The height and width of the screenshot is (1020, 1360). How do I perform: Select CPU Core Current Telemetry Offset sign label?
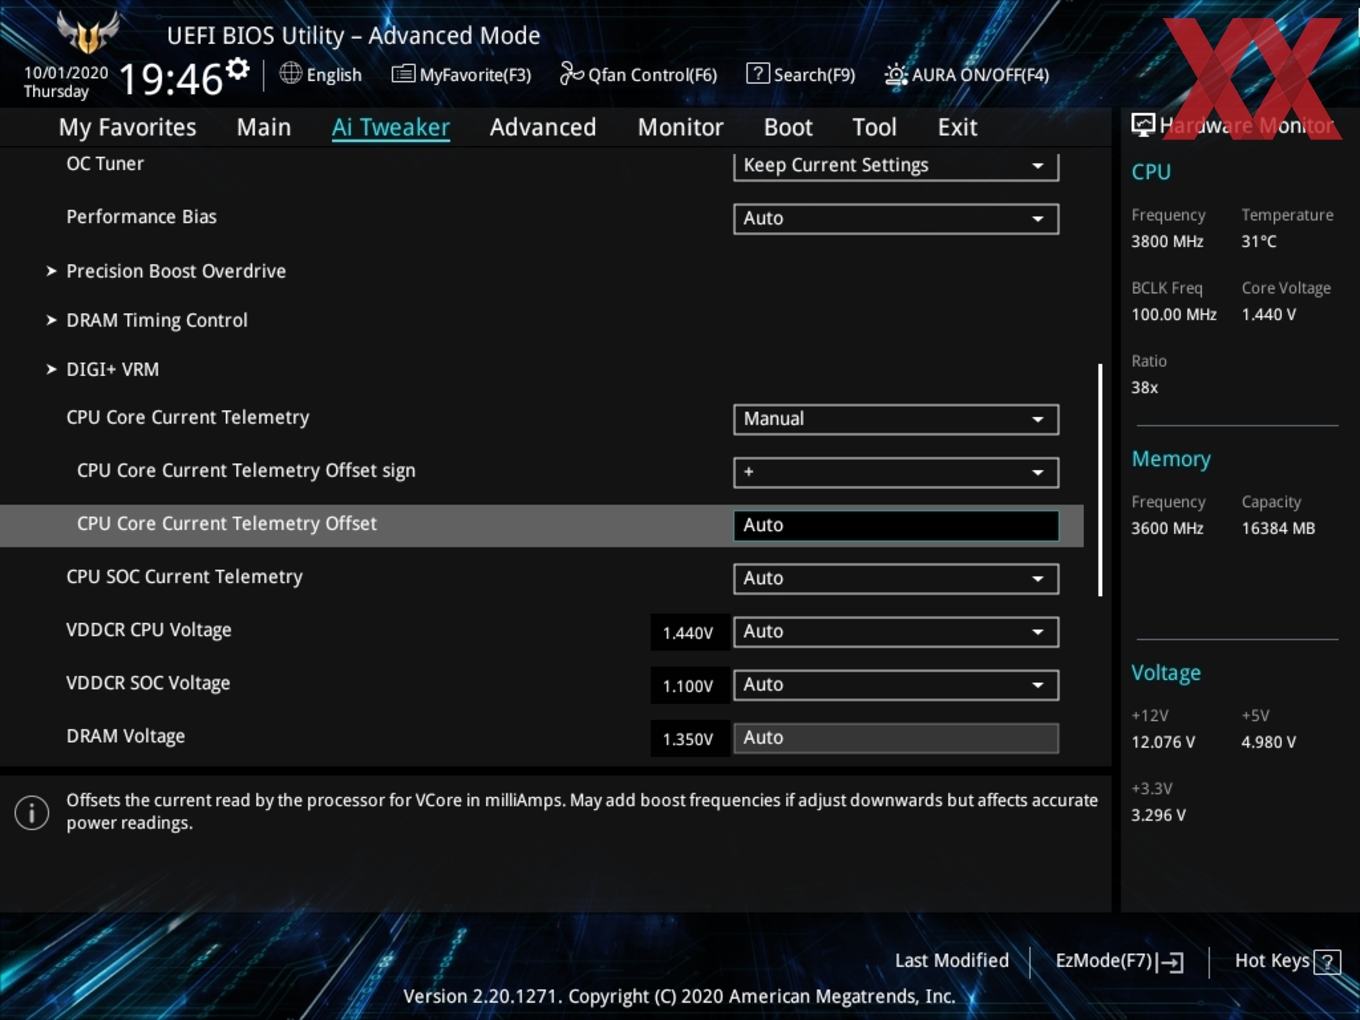(x=246, y=471)
